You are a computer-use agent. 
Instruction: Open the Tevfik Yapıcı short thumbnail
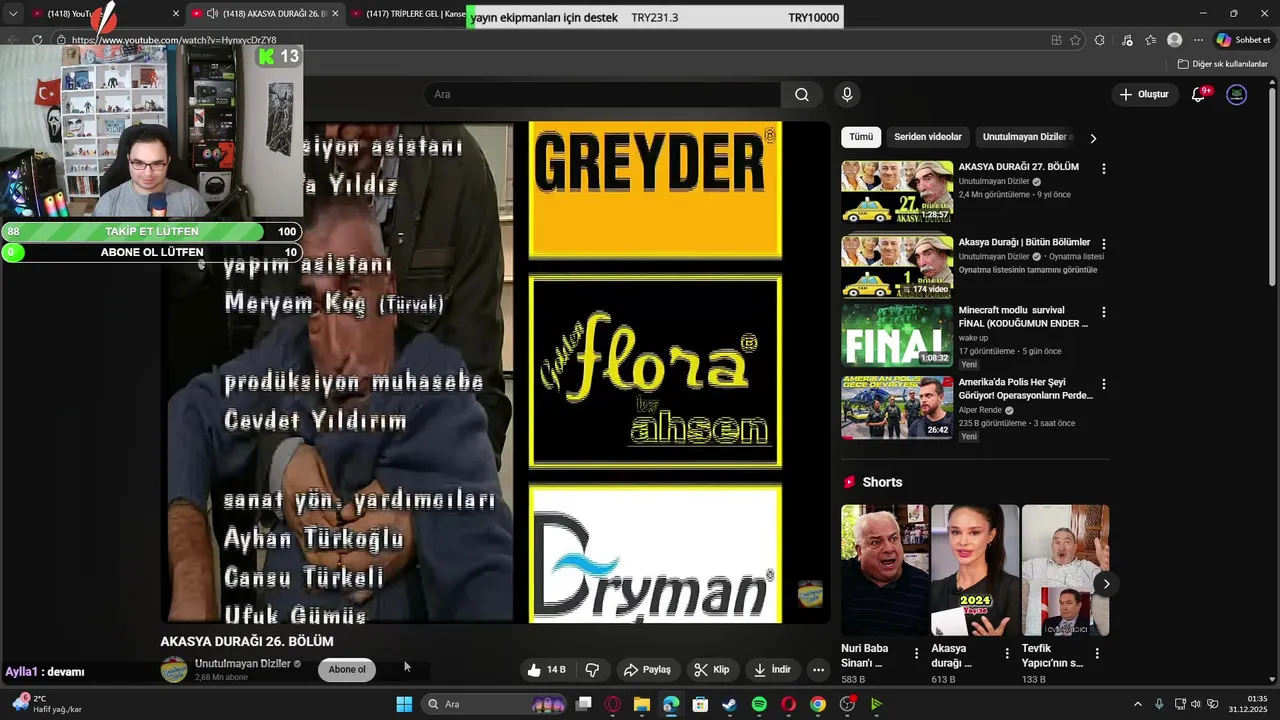click(x=1065, y=570)
